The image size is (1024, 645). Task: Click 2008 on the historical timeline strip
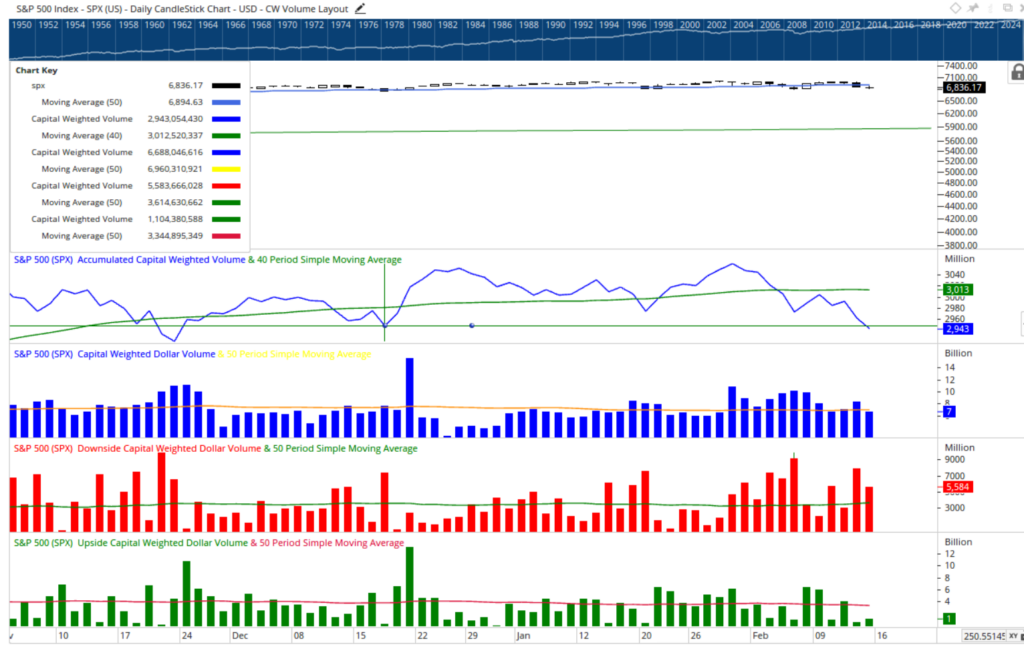tap(796, 23)
